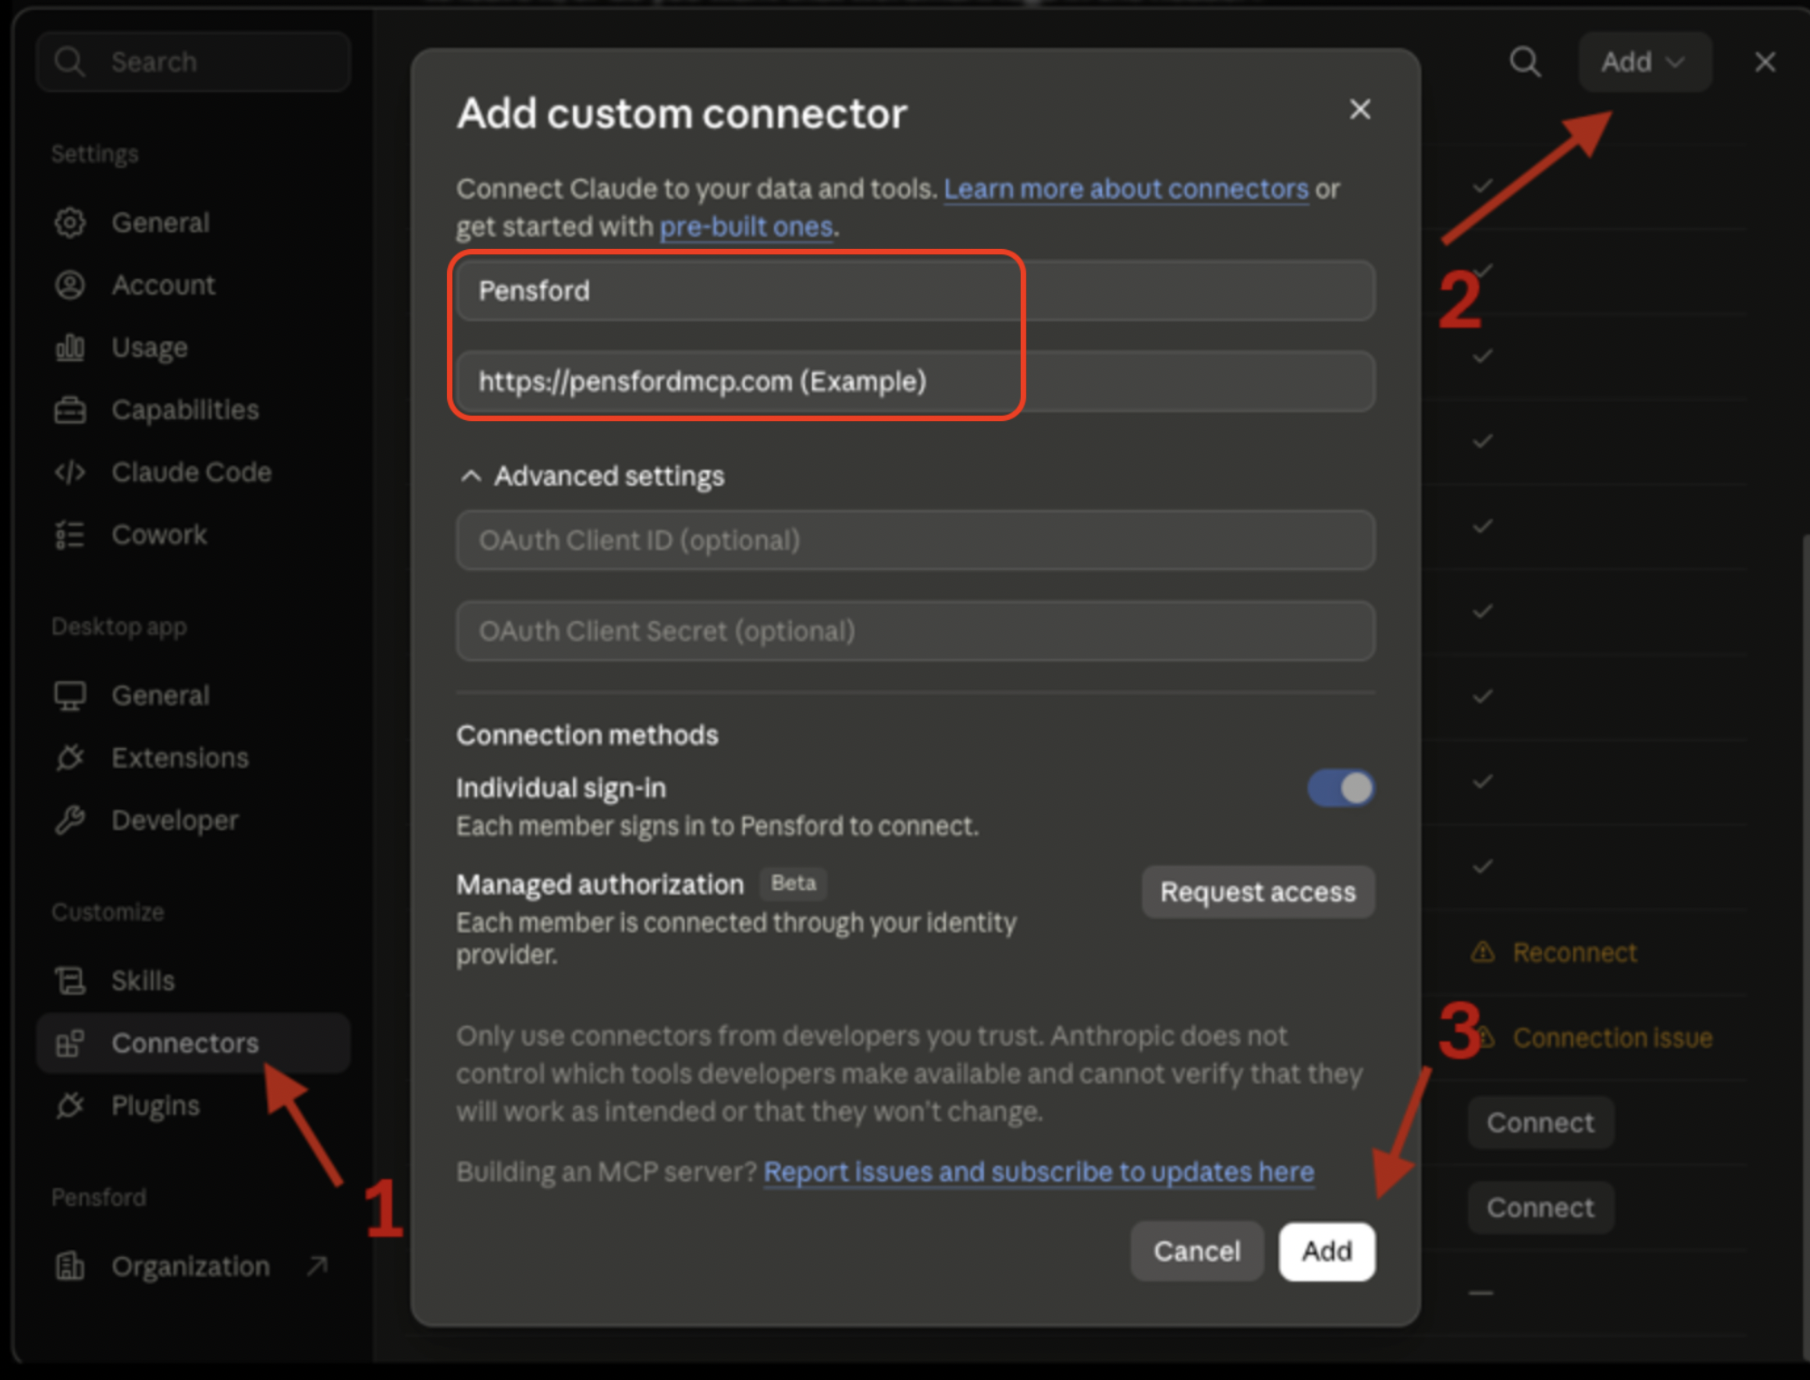1810x1380 pixels.
Task: Click the Connection methods heading
Action: point(587,735)
